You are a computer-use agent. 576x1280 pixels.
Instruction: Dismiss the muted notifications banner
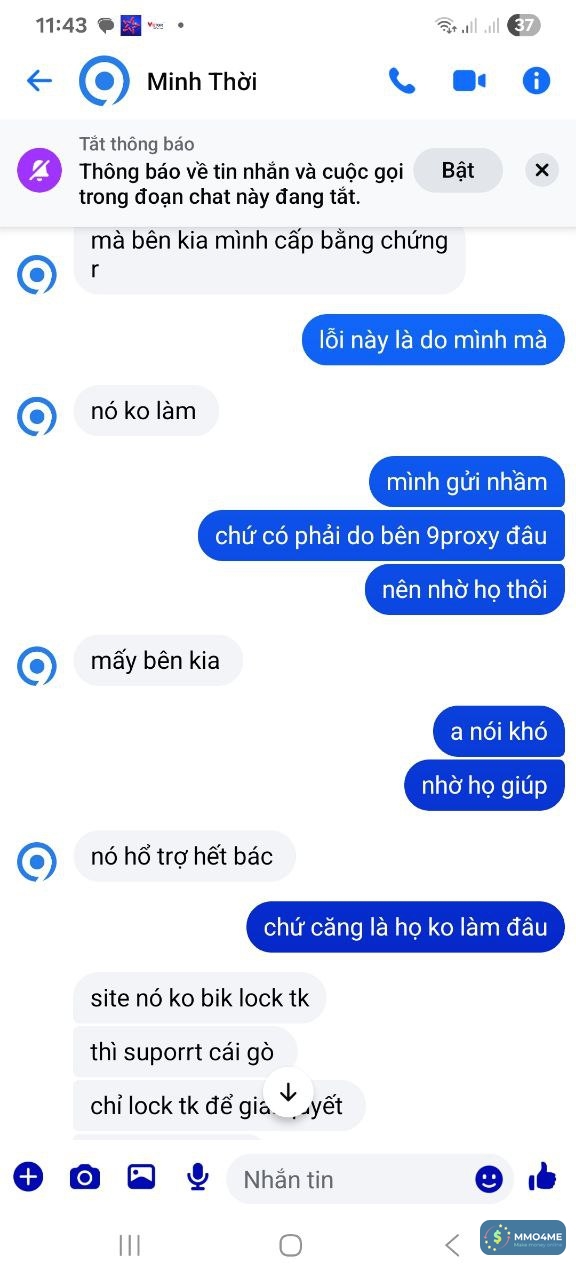(x=542, y=170)
